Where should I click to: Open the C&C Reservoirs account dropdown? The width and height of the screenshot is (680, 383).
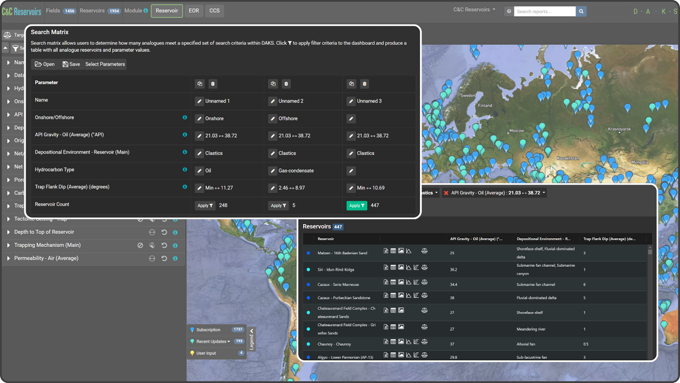(x=474, y=10)
